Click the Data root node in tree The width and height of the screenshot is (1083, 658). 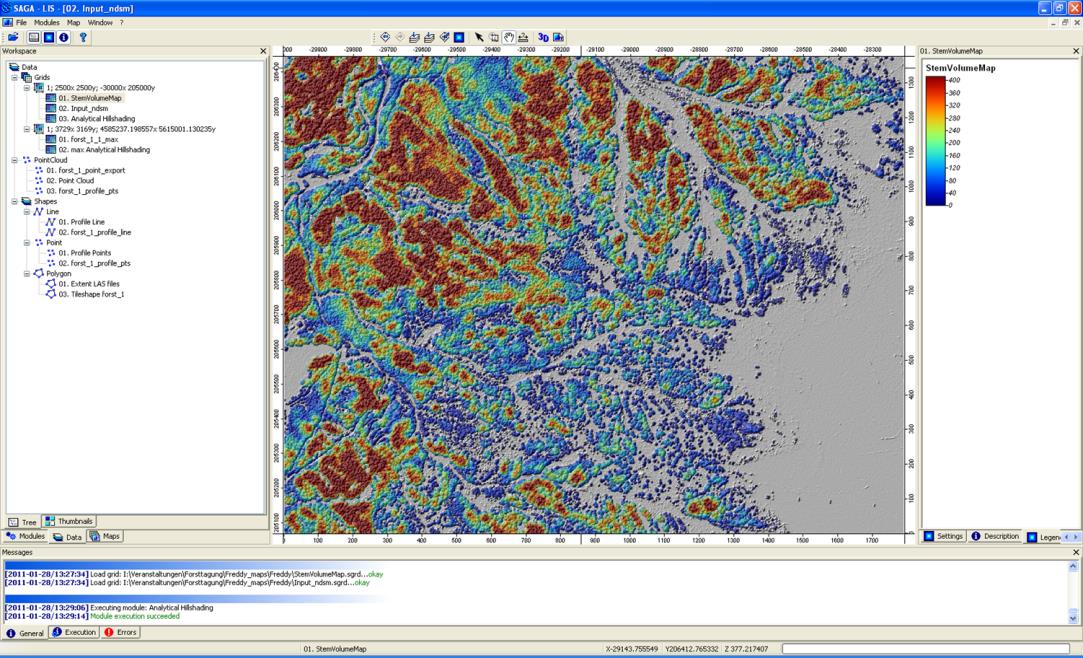tap(29, 67)
